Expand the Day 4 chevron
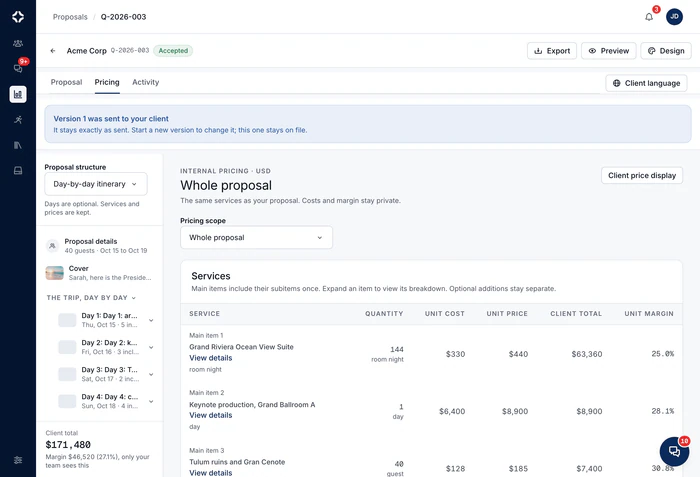The height and width of the screenshot is (477, 700). pos(151,402)
